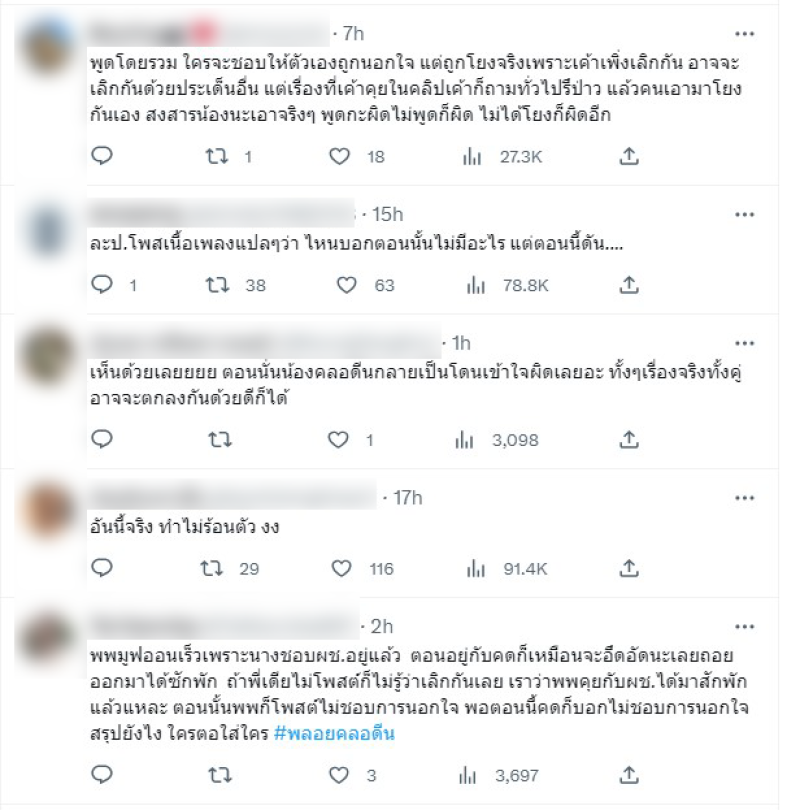The height and width of the screenshot is (810, 800).
Task: Like the 1h tweet with 1 like
Action: click(x=338, y=440)
